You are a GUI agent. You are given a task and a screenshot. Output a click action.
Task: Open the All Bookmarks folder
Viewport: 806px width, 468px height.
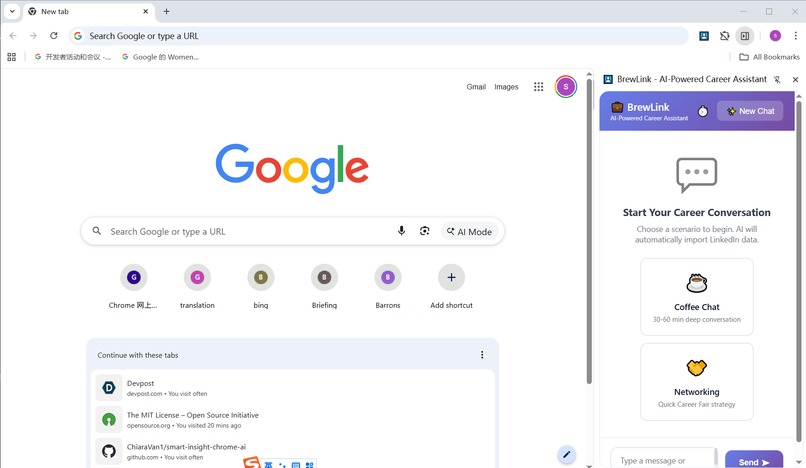769,57
